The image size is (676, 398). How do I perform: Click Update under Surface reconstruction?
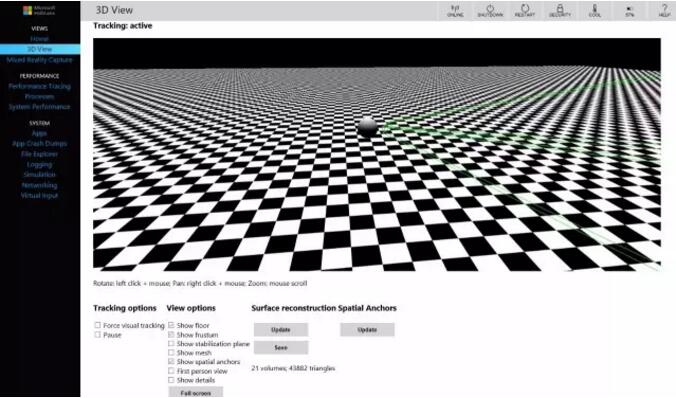click(x=281, y=329)
